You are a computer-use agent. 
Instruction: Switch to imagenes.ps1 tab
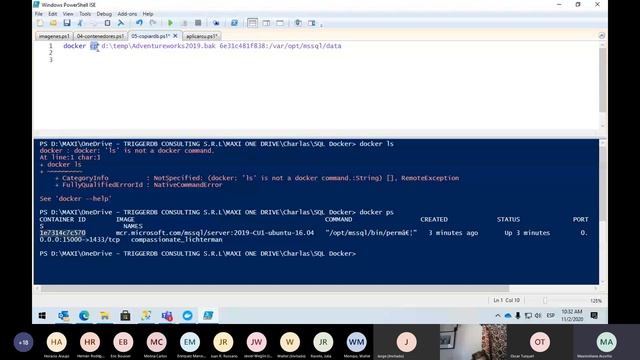click(54, 36)
